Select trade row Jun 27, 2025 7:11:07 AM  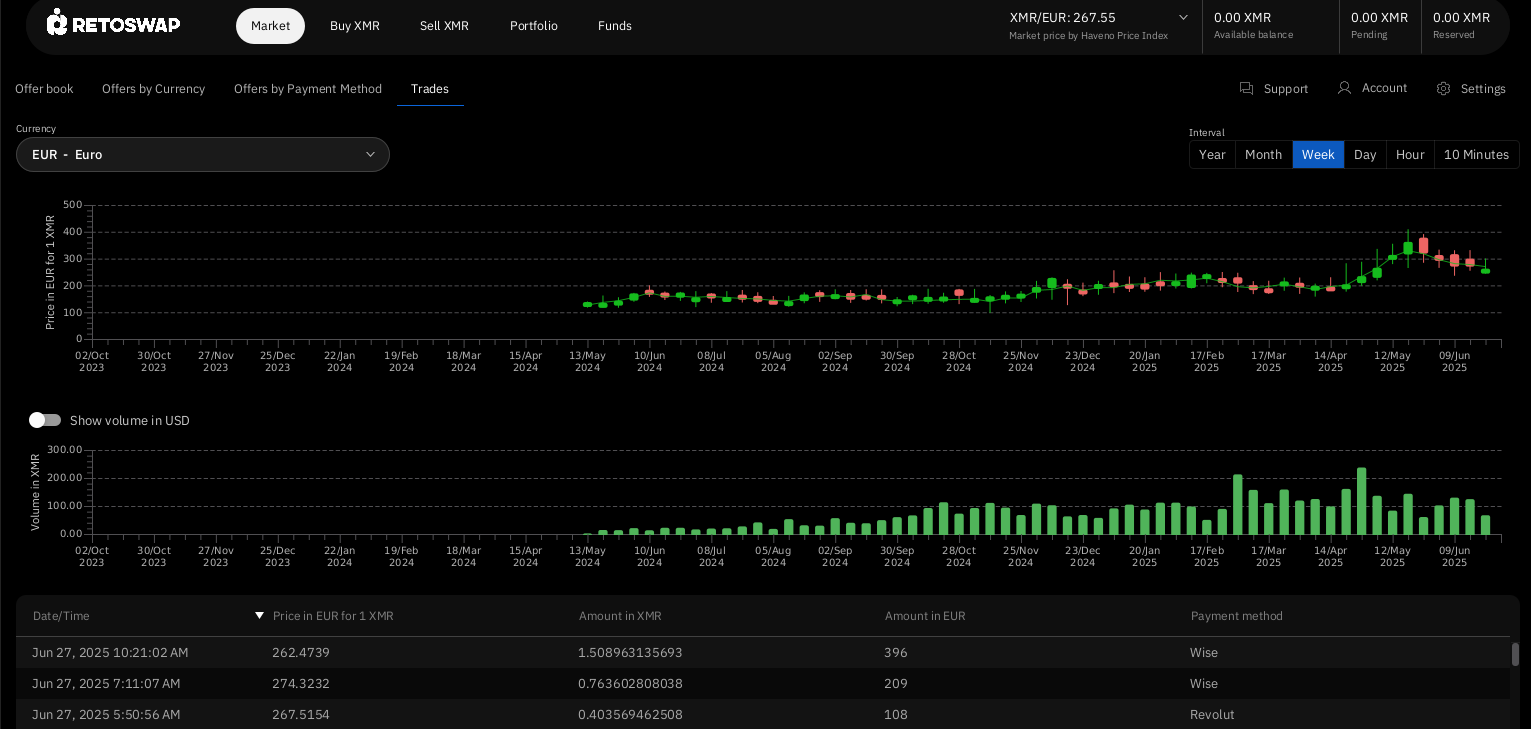[x=763, y=683]
